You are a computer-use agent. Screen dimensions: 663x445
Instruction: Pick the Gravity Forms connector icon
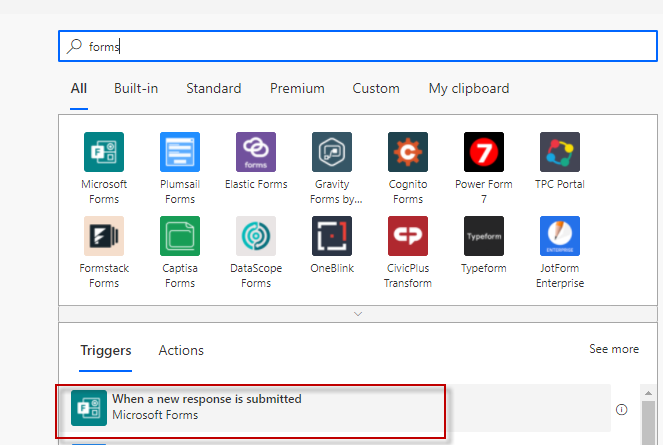[x=332, y=152]
